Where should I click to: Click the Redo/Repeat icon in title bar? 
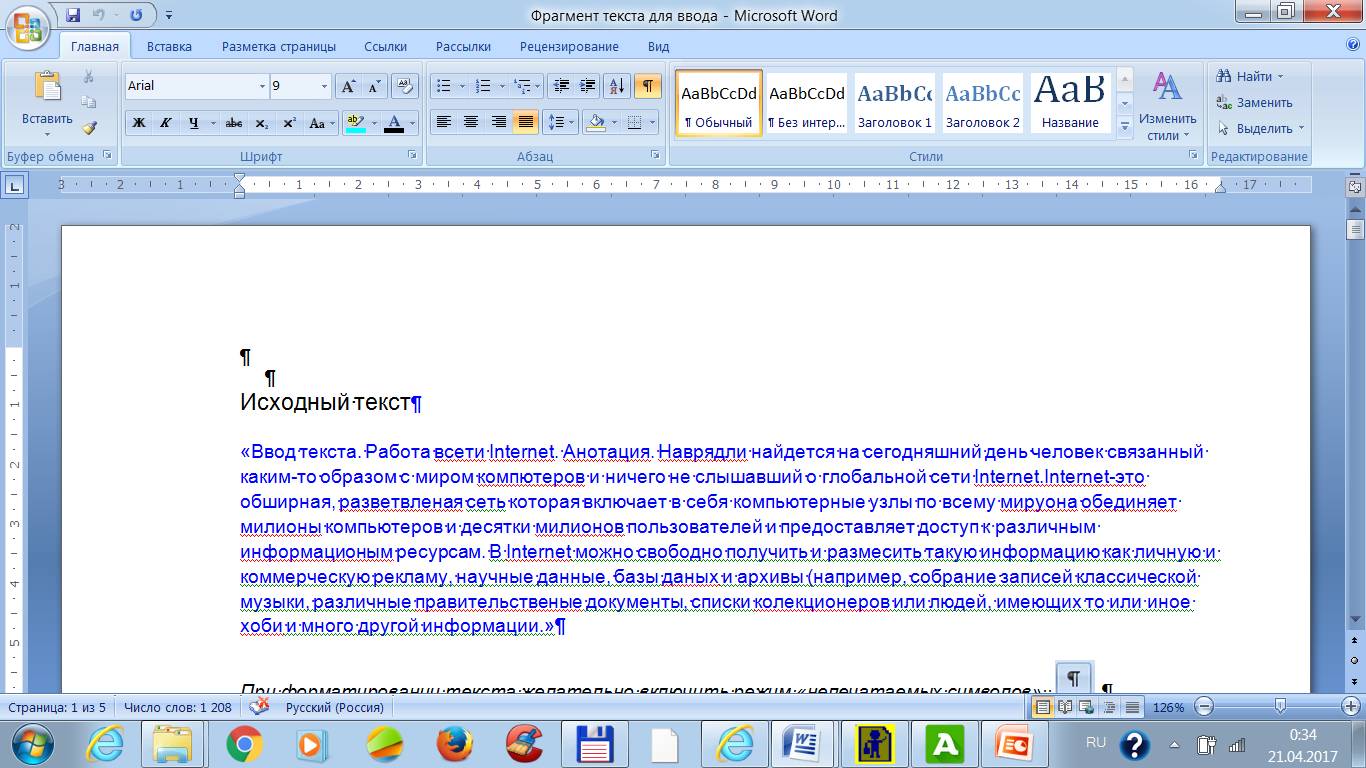point(136,15)
